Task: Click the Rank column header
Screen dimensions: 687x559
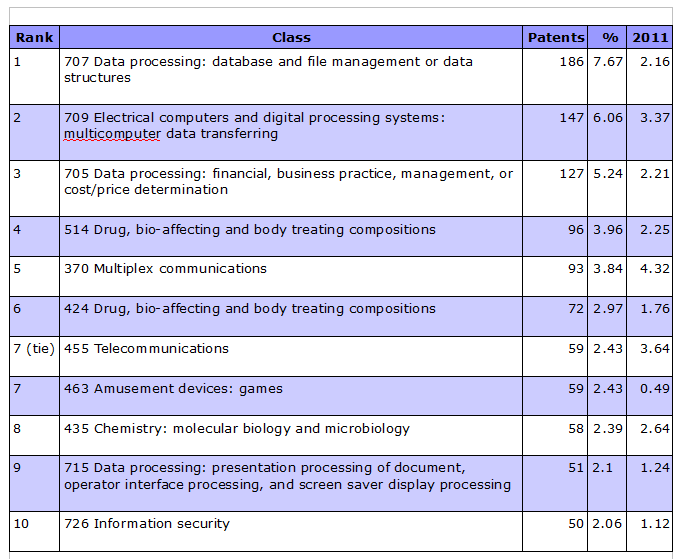Action: click(34, 37)
